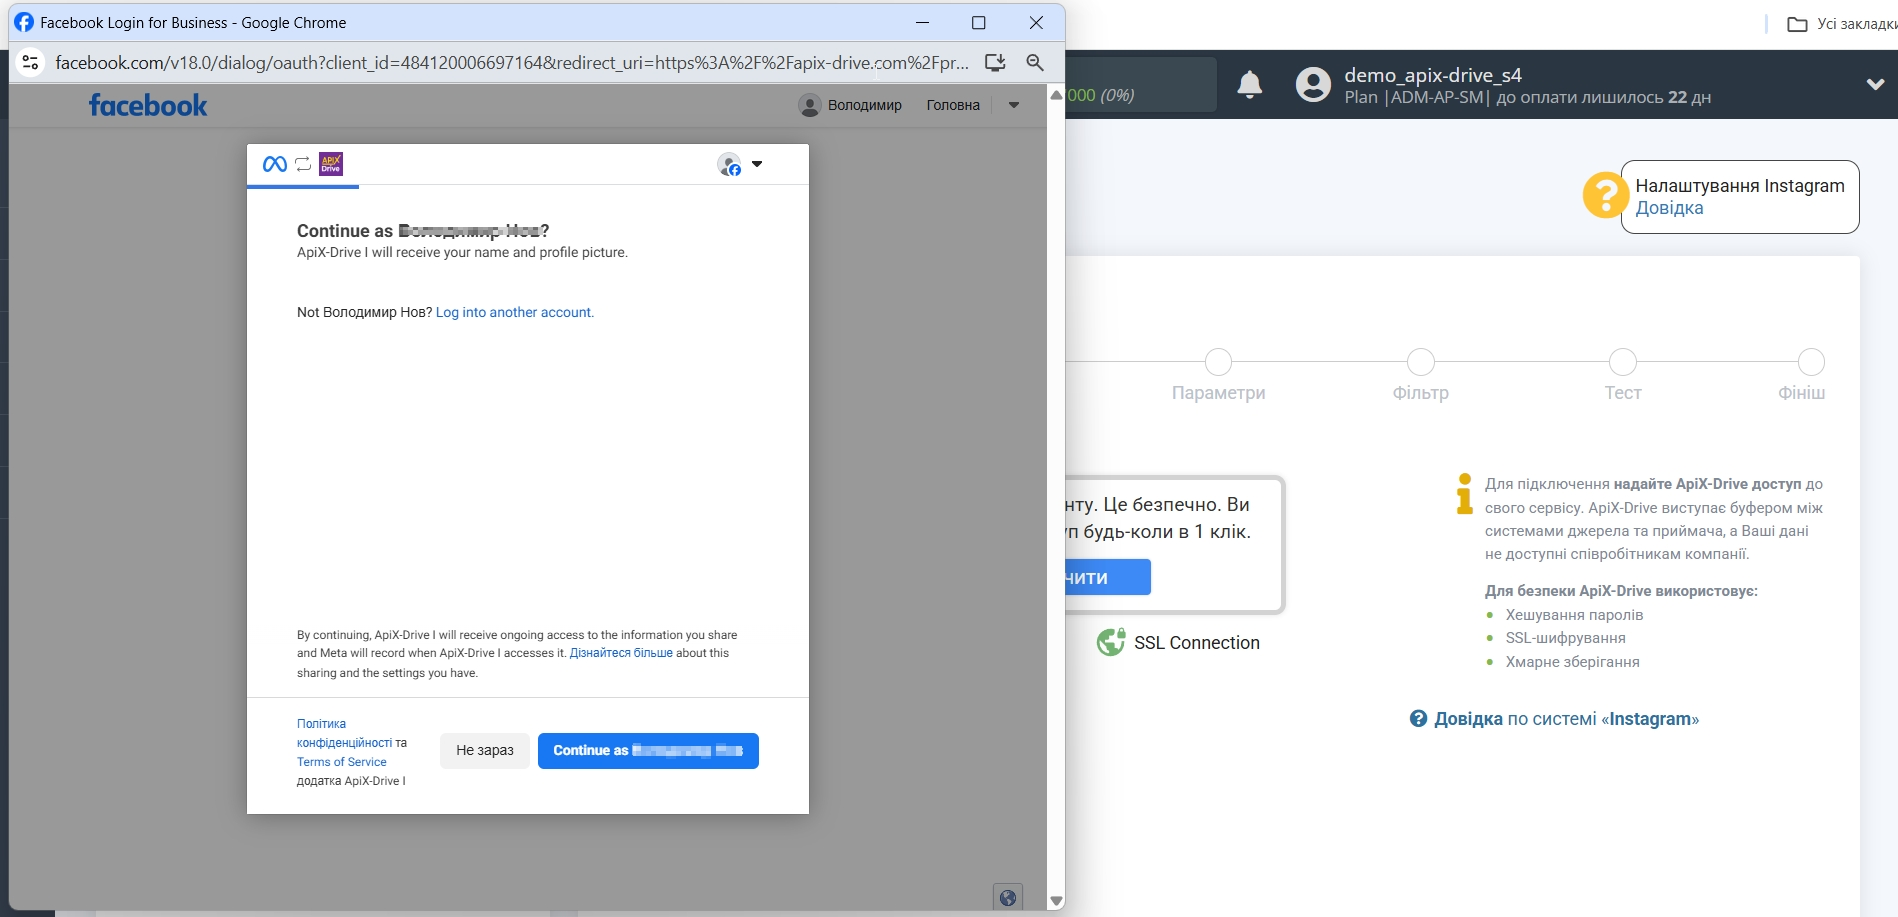
Task: Click the yellow info icon beside instructions
Action: pos(1464,493)
